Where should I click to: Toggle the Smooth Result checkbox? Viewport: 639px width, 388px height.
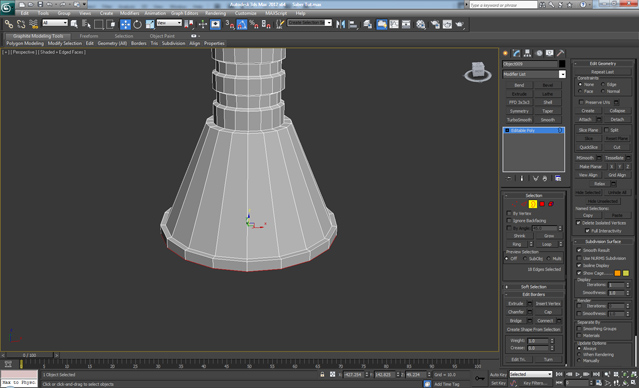point(579,250)
